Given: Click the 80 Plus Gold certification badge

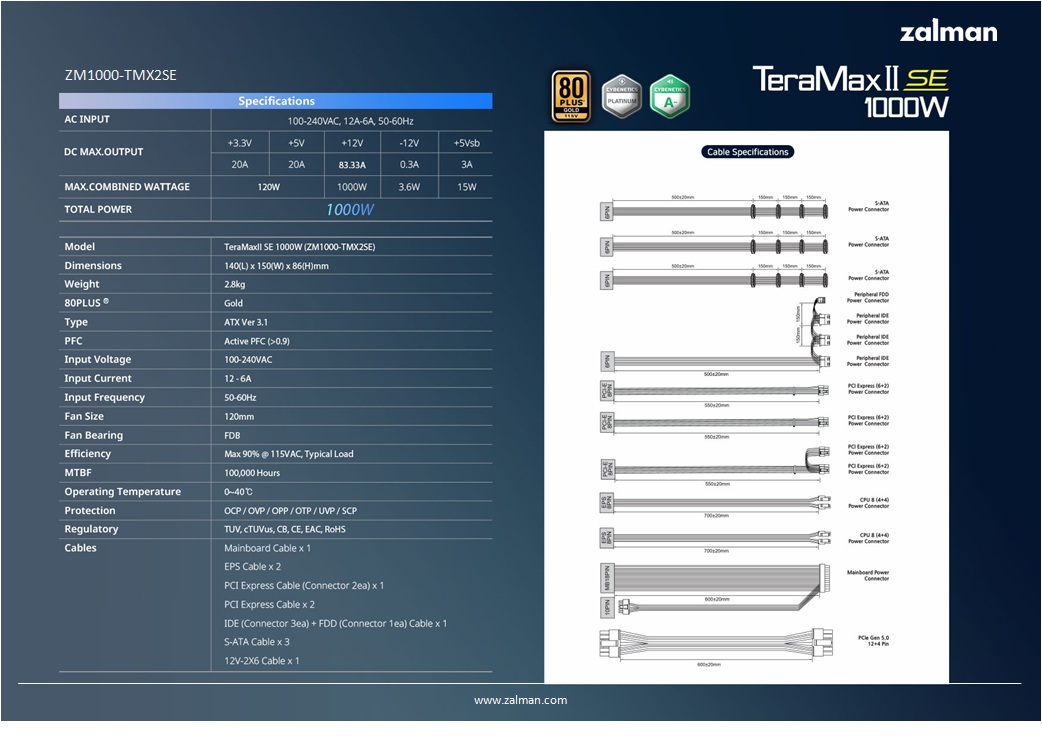Looking at the screenshot, I should [x=571, y=96].
